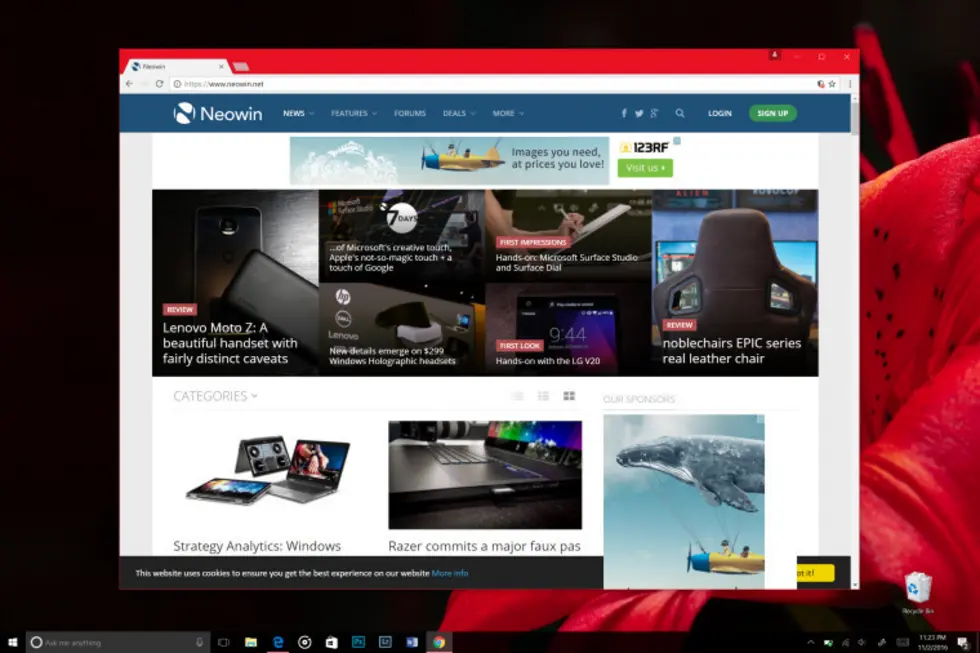Open Strategy Analytics: Windows headline

[x=257, y=546]
